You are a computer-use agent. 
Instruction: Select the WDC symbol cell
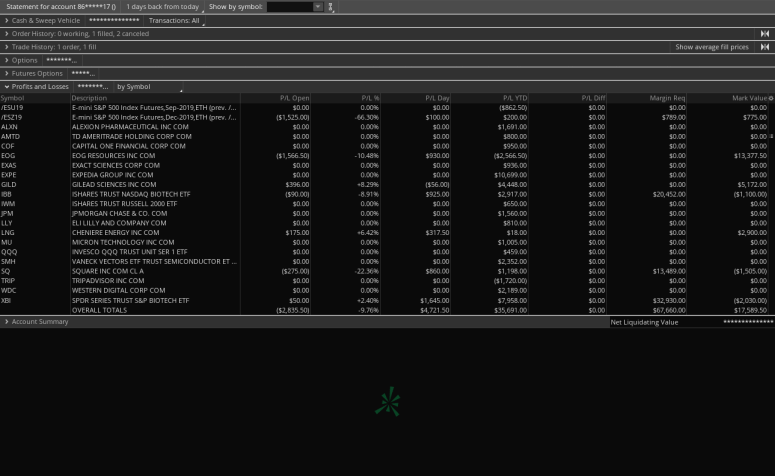[x=9, y=291]
